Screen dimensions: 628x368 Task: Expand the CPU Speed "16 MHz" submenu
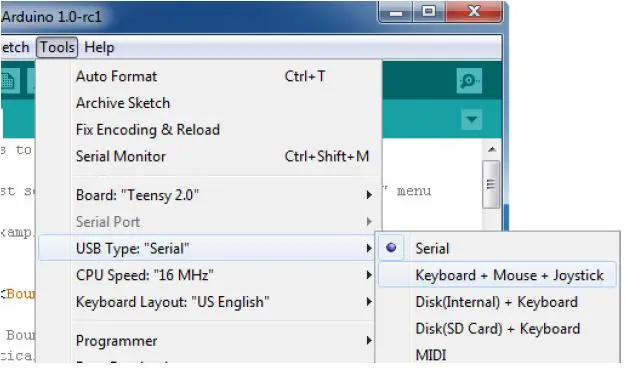pyautogui.click(x=207, y=275)
